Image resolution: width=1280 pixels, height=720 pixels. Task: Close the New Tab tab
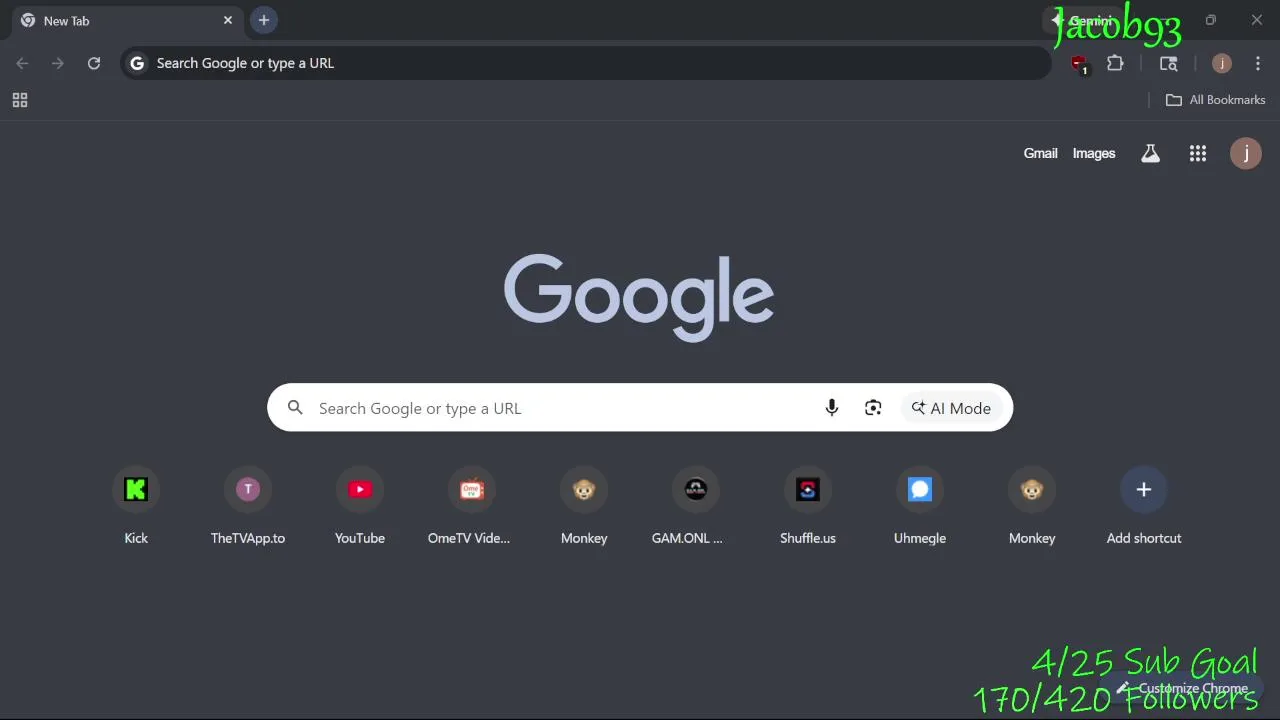(x=228, y=20)
